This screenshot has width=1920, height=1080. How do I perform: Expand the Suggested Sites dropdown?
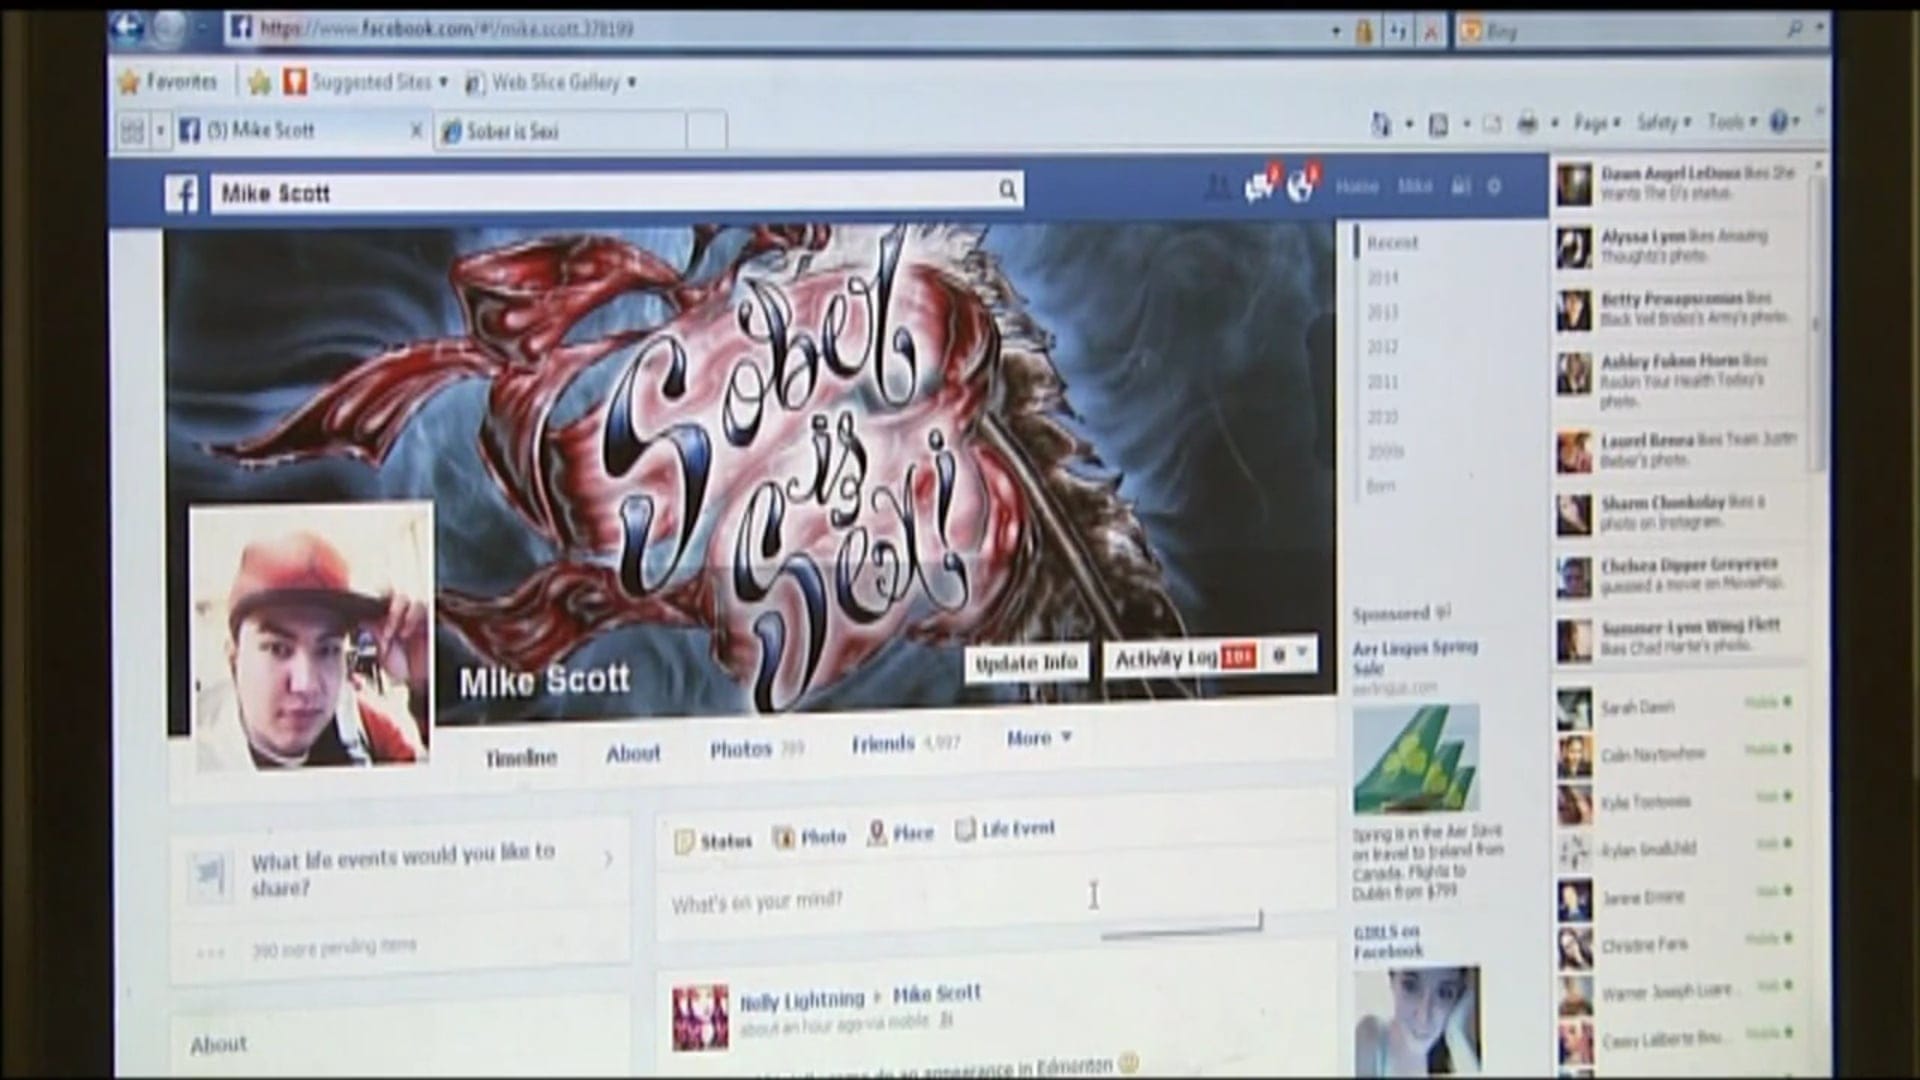444,82
